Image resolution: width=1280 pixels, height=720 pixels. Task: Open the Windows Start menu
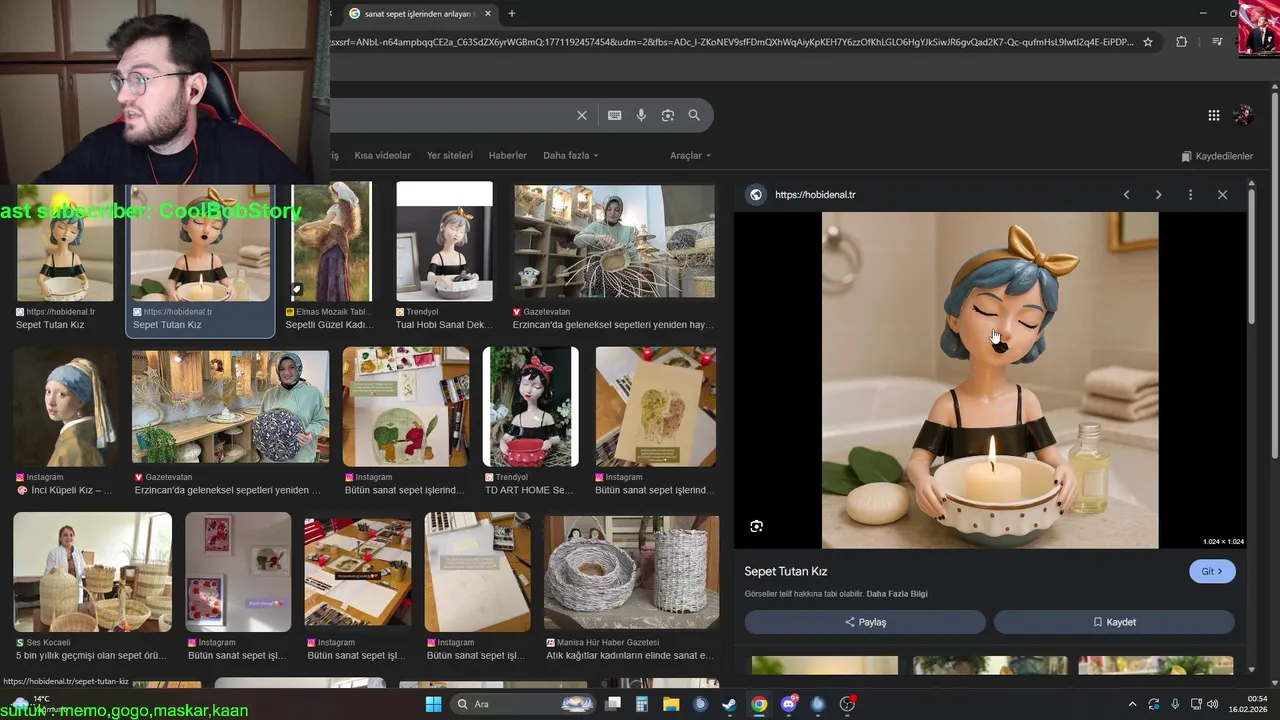tap(433, 704)
